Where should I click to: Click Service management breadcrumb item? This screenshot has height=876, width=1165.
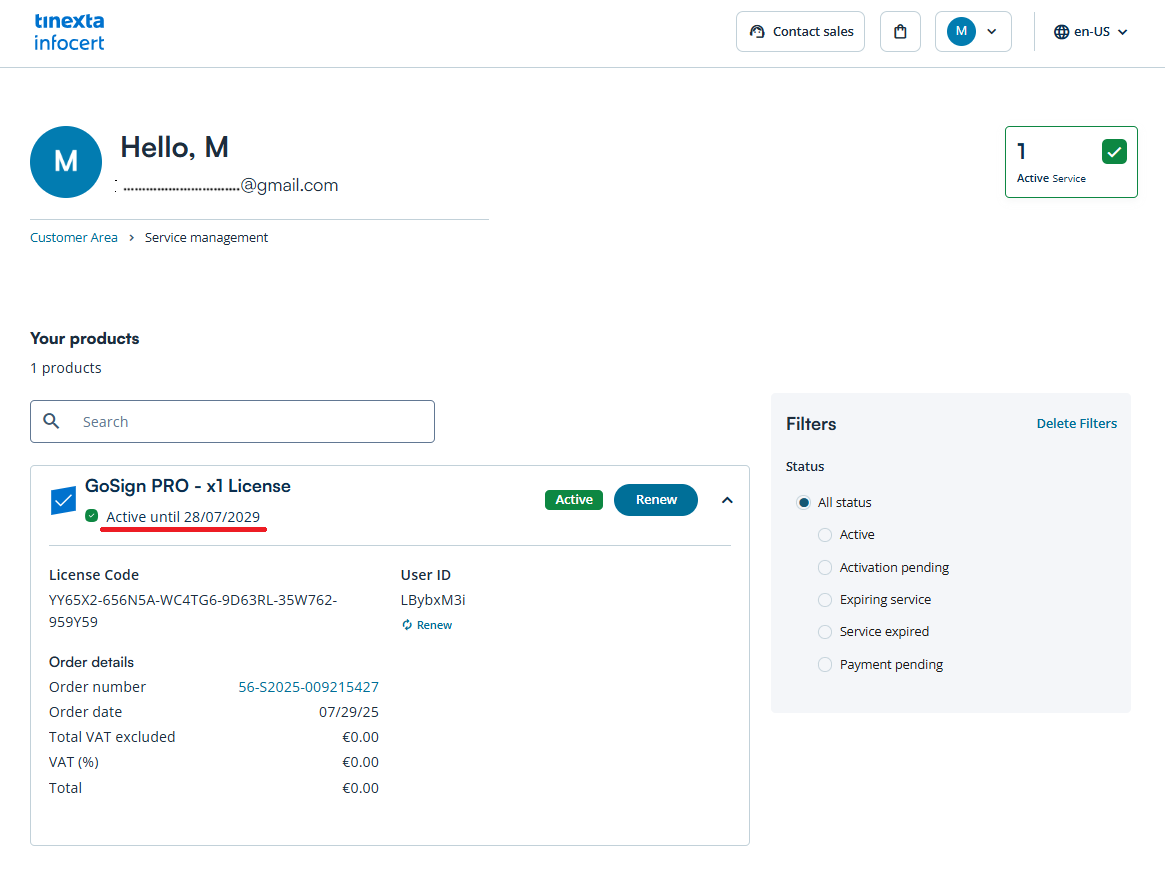[206, 238]
